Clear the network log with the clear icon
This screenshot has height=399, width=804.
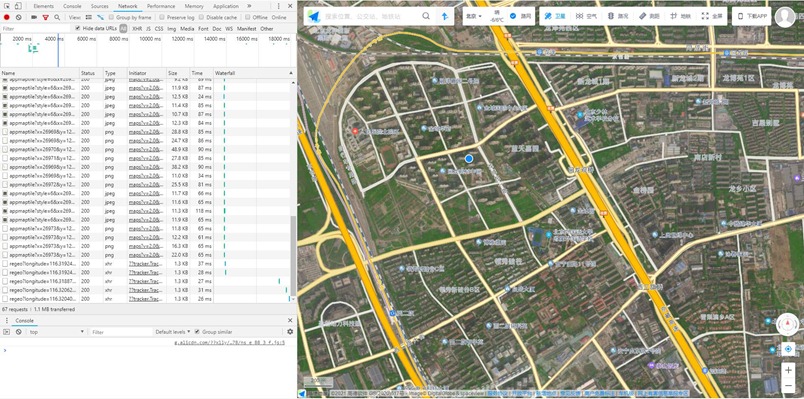[18, 17]
